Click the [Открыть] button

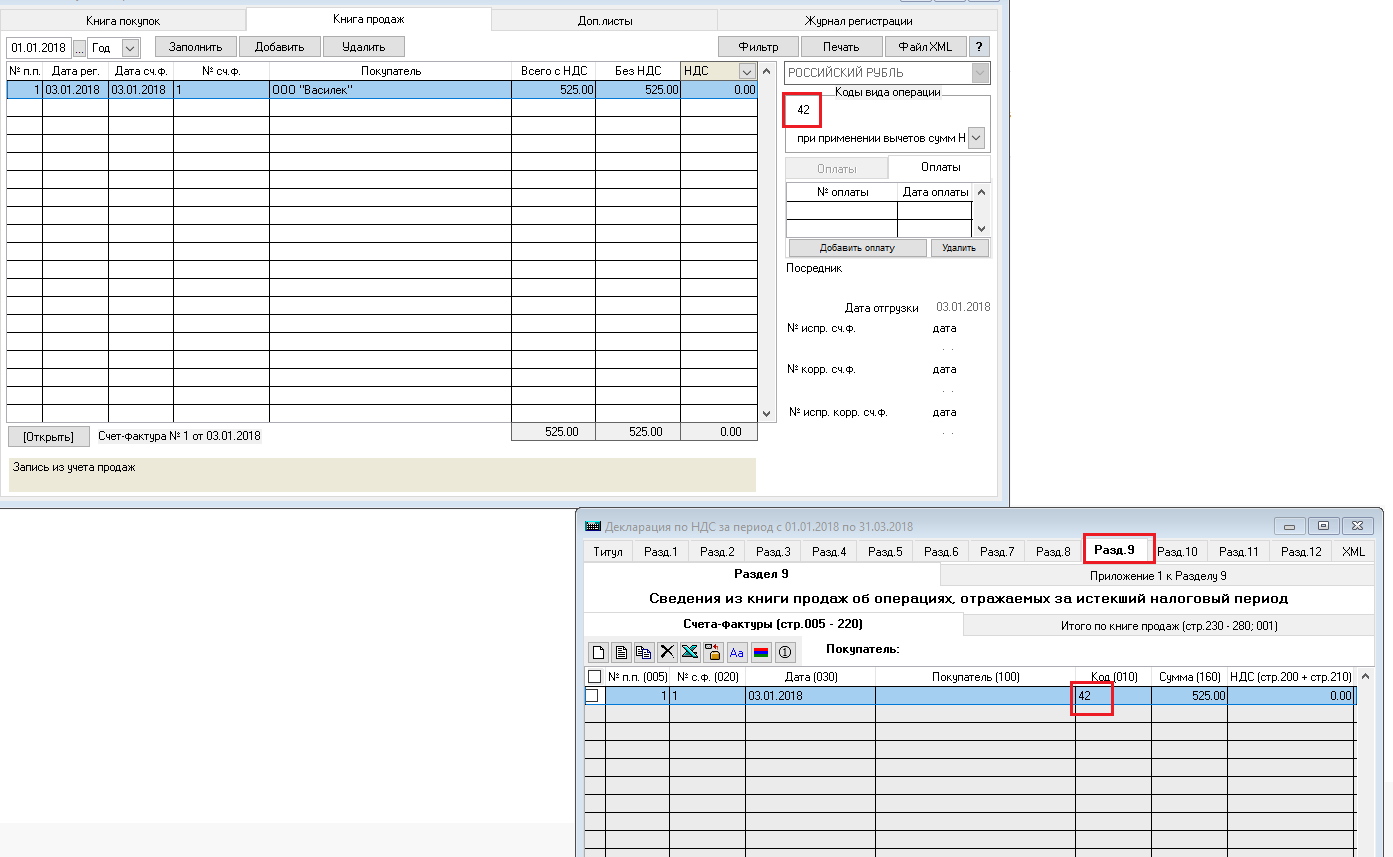[x=49, y=437]
